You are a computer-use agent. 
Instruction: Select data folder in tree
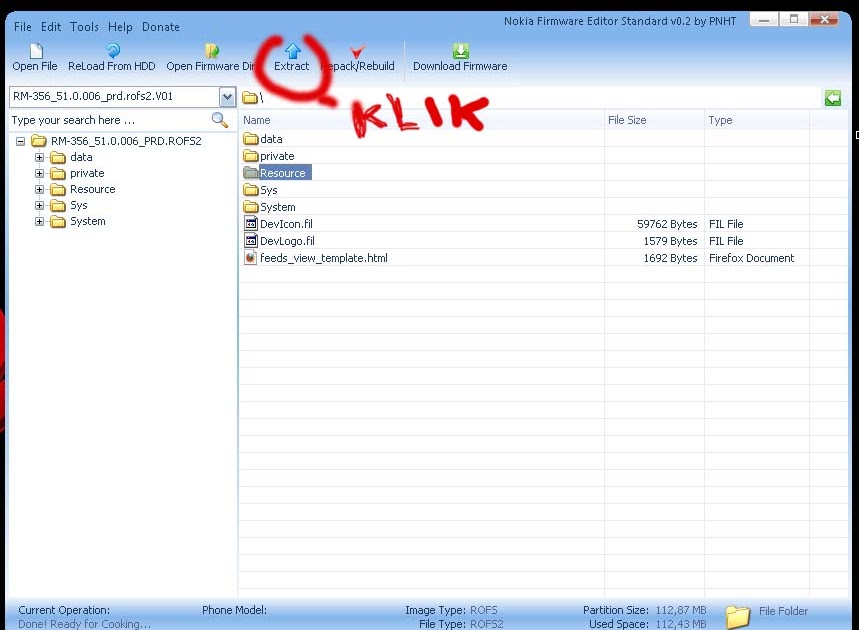coord(81,157)
